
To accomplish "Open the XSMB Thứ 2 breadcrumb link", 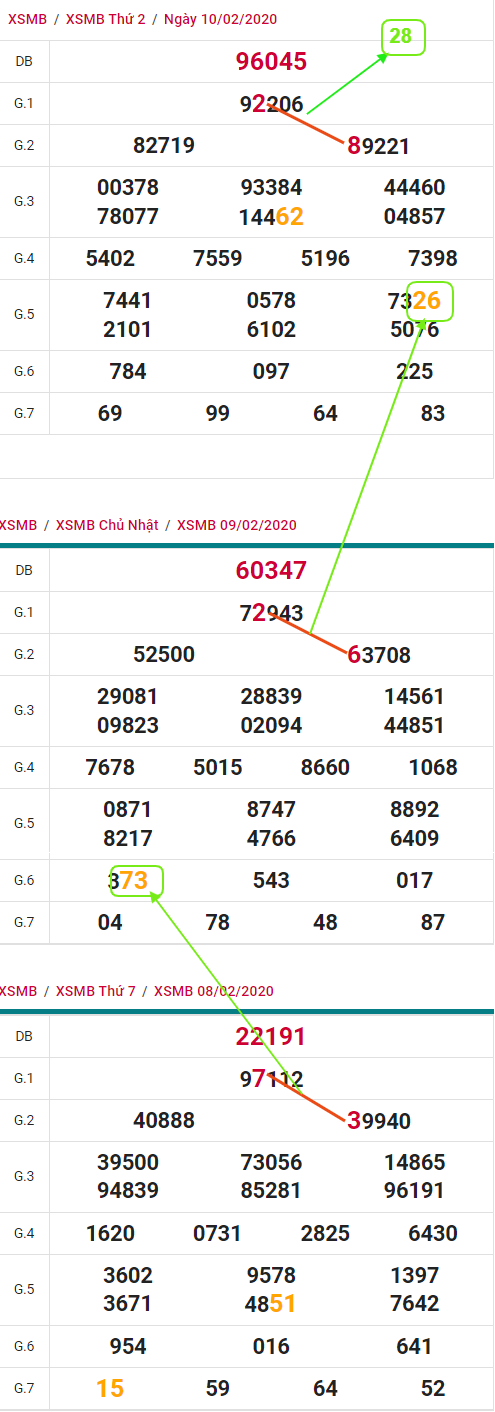I will click(104, 19).
